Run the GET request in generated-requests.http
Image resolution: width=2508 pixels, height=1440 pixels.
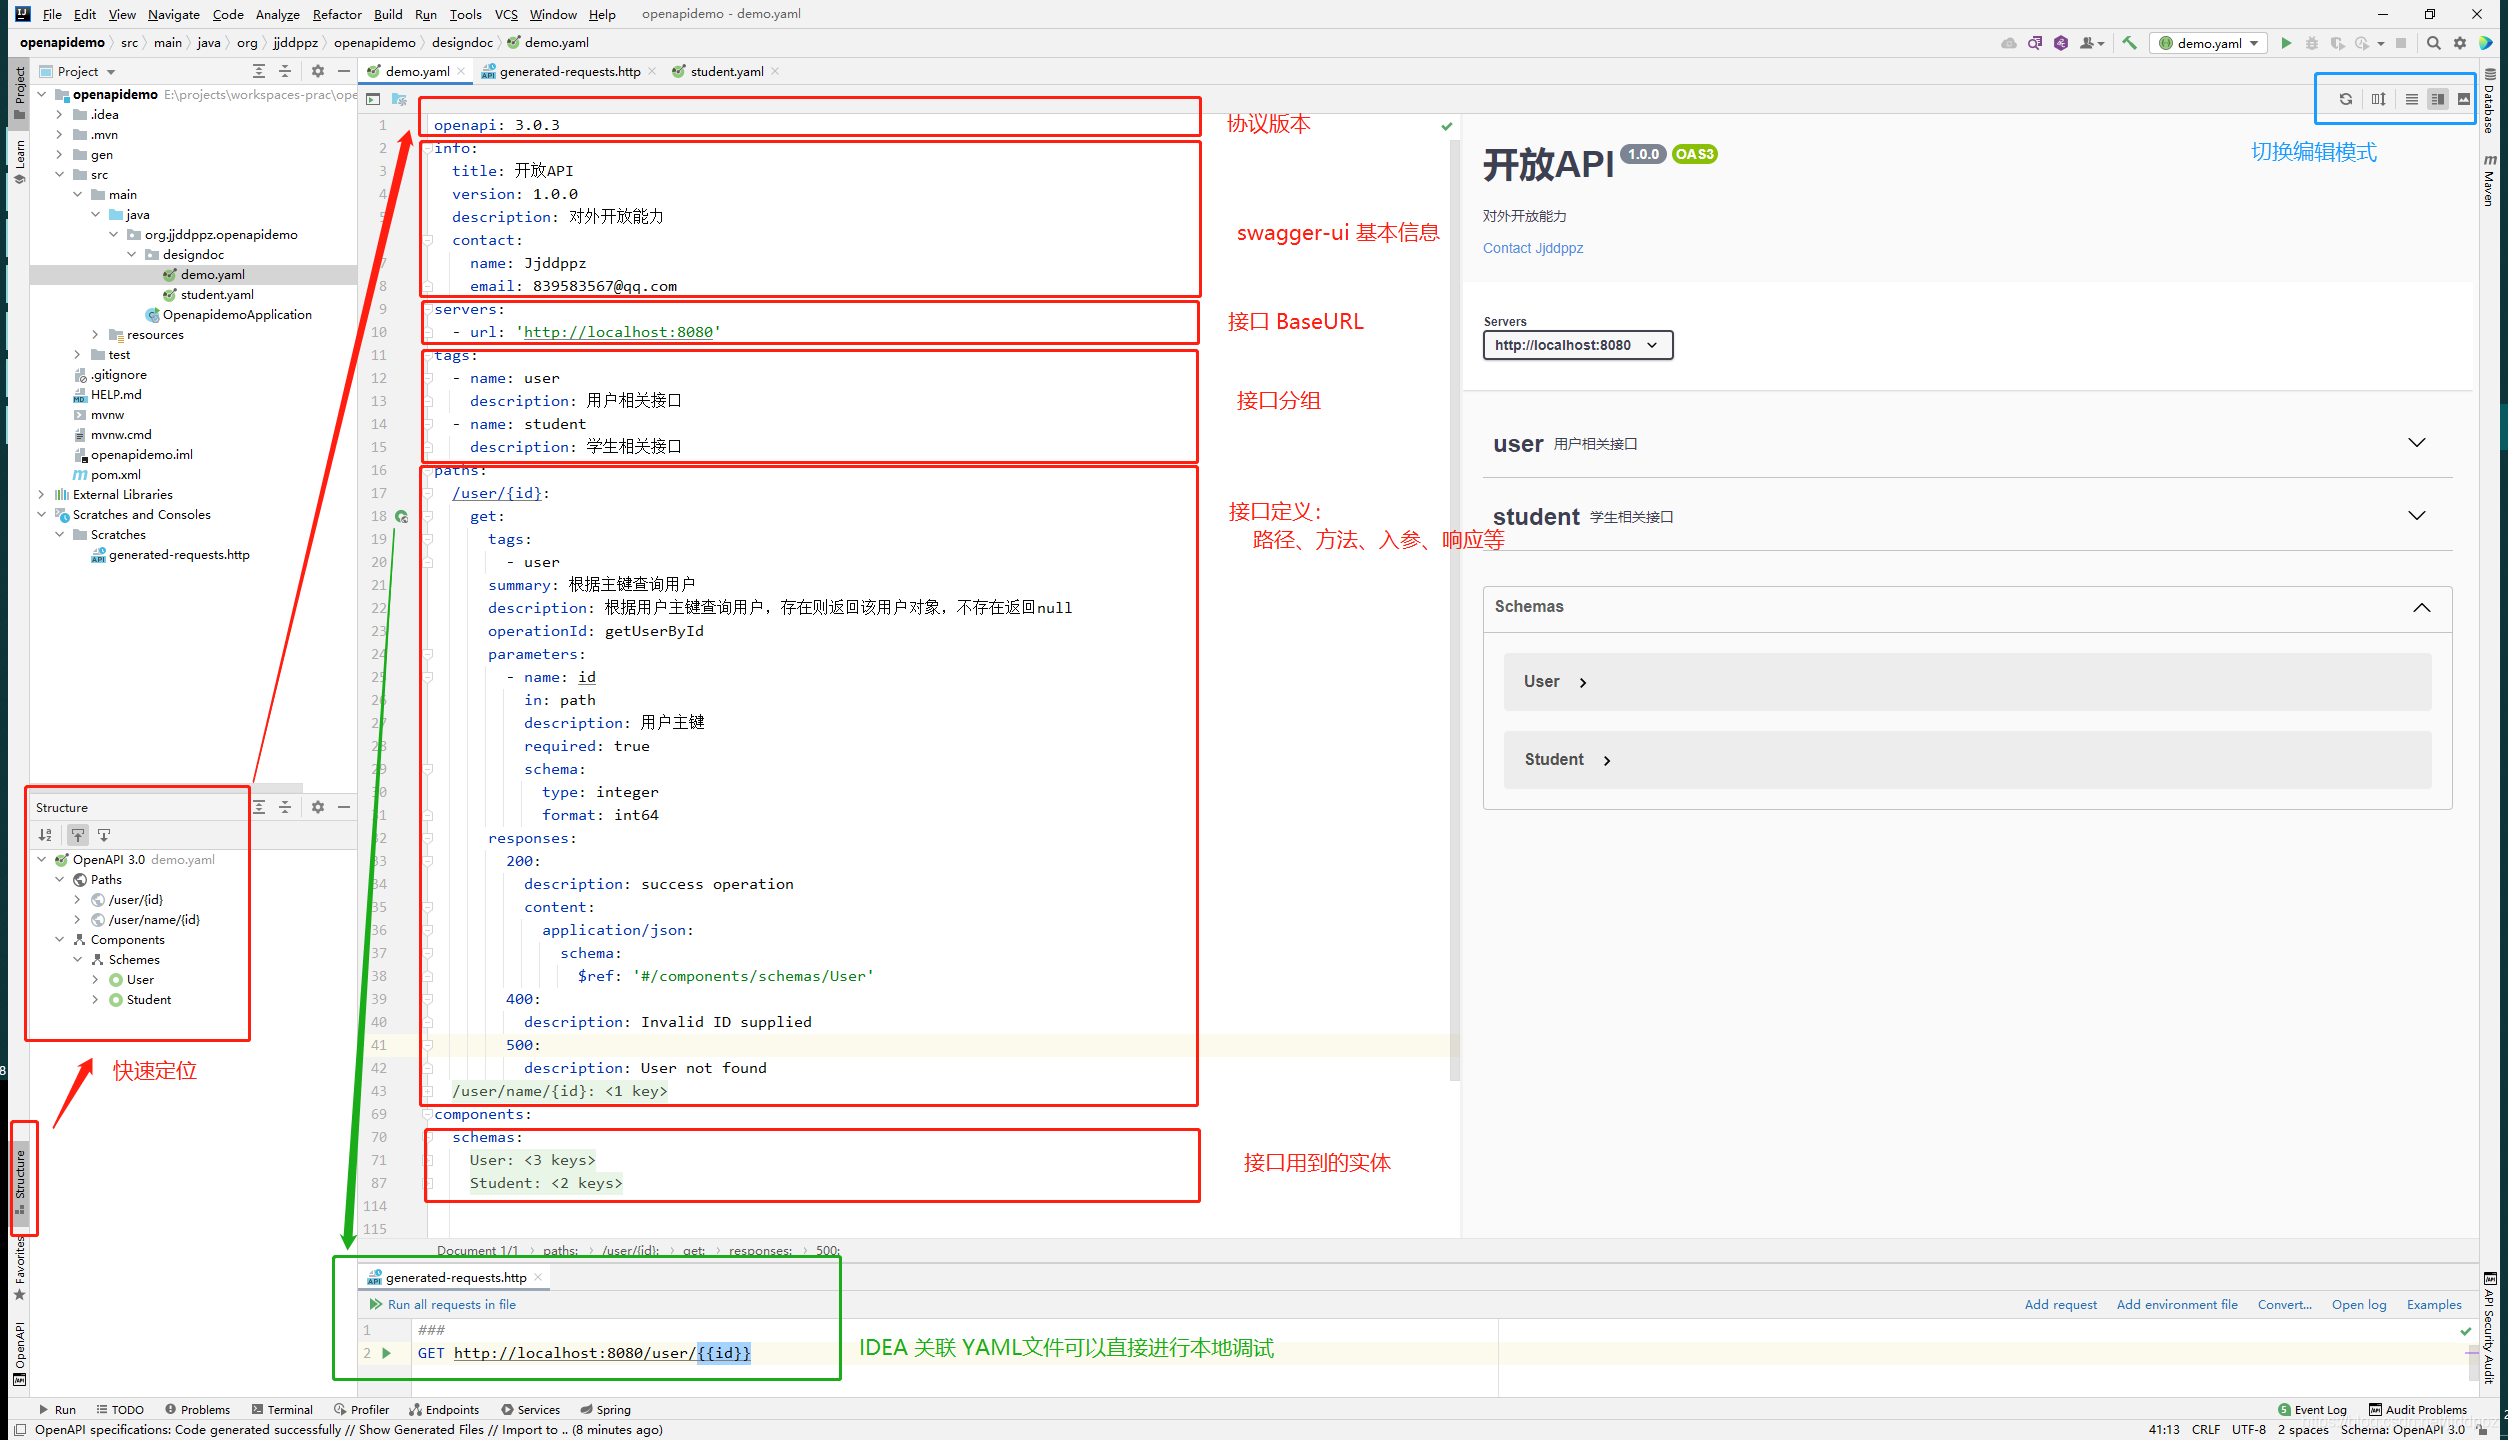(387, 1353)
